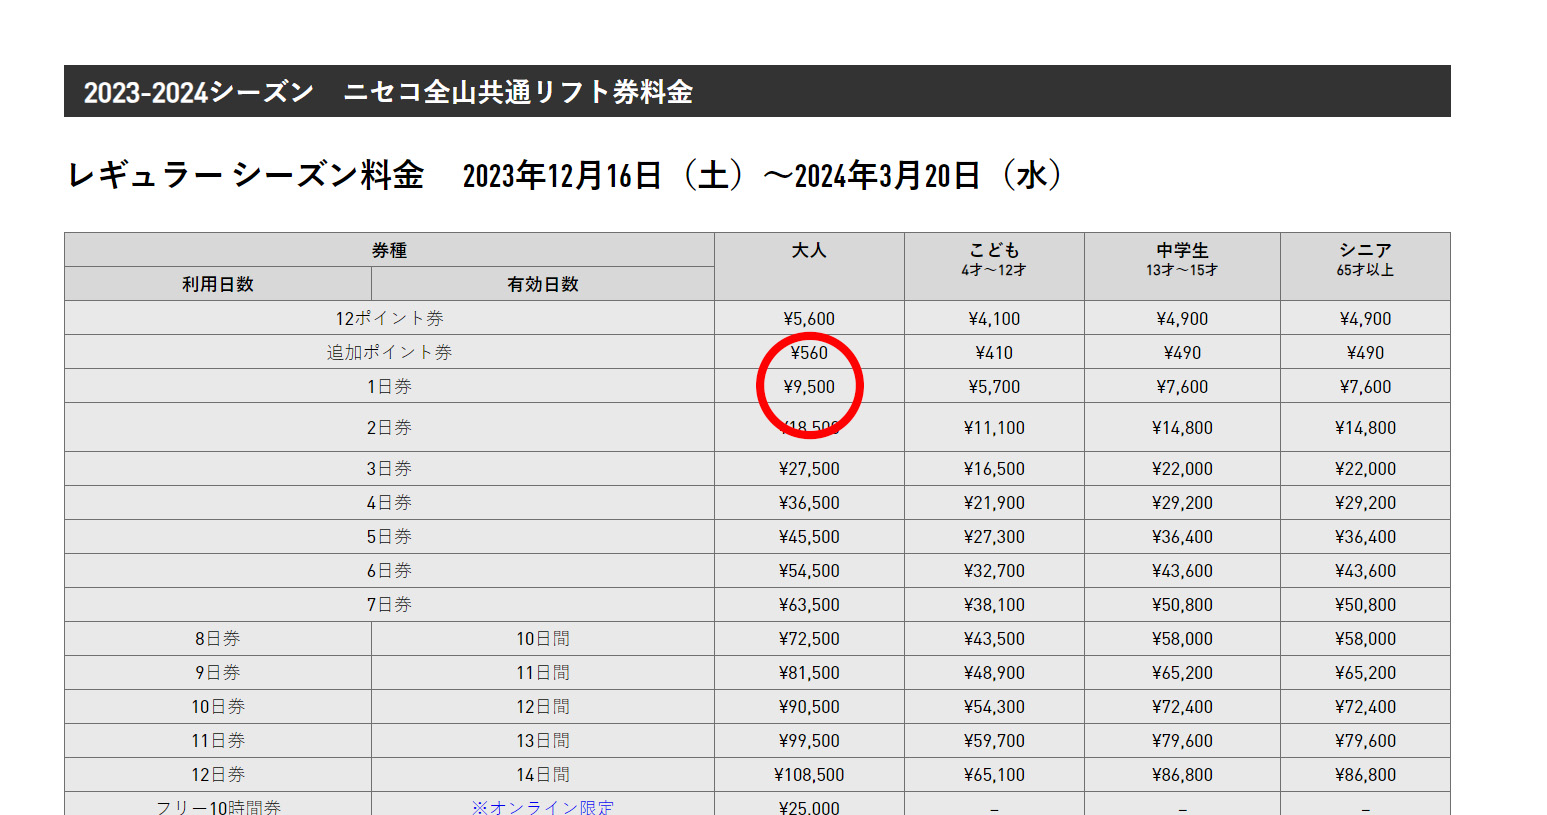1547x815 pixels.
Task: Click the adult 3日券 price ¥27,500
Action: coord(809,469)
